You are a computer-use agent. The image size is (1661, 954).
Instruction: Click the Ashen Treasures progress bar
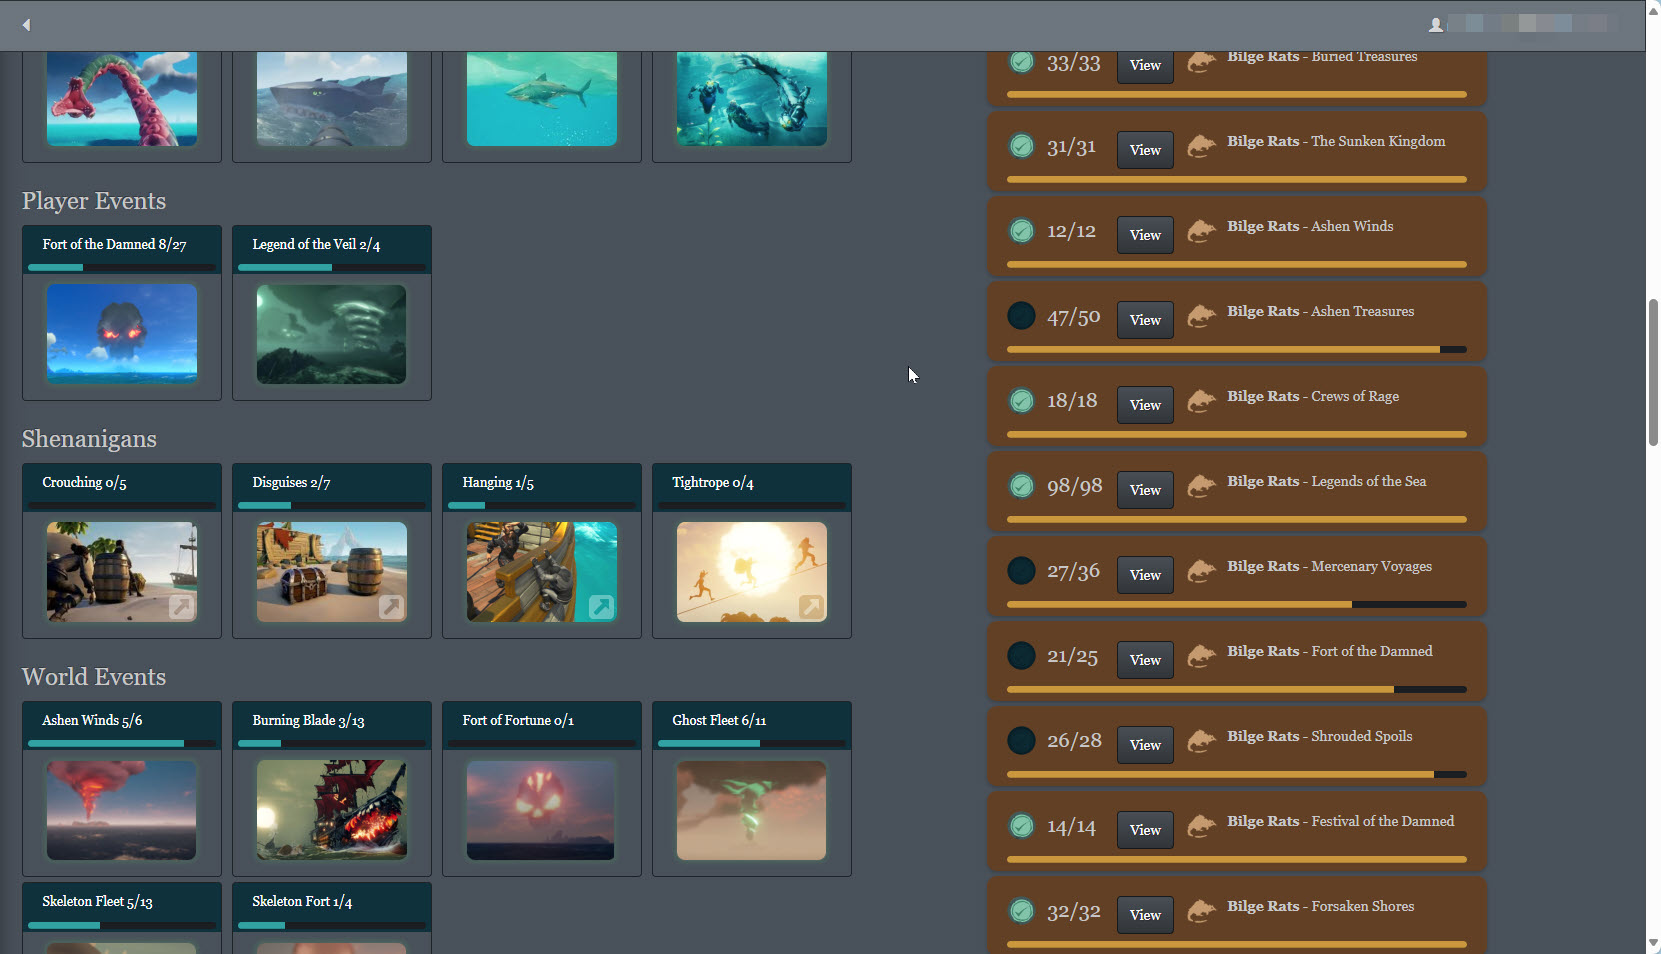point(1237,350)
